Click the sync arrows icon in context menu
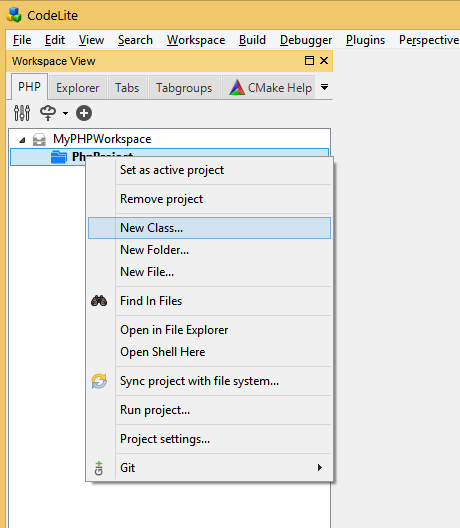This screenshot has width=460, height=528. tap(99, 381)
